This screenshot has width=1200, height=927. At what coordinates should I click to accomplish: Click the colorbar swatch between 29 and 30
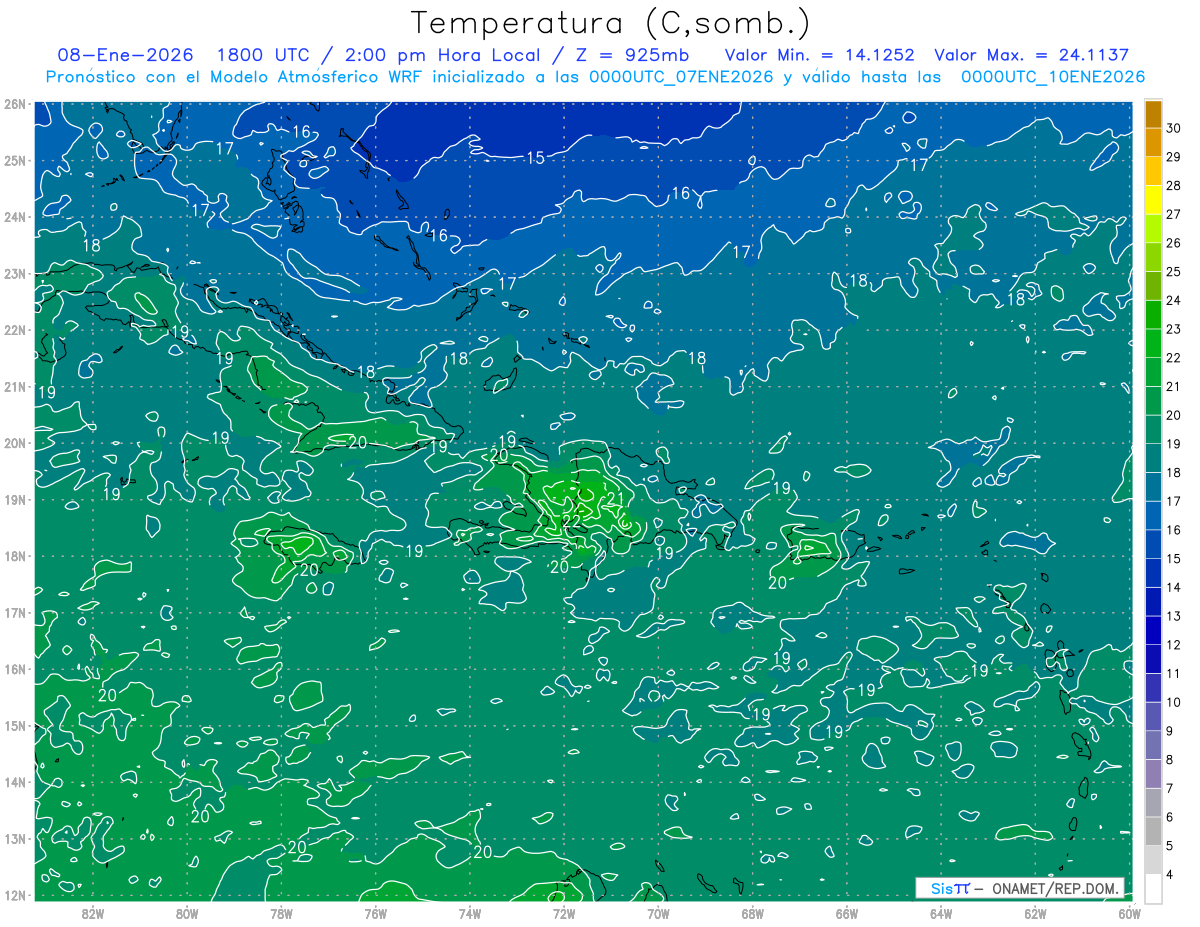pos(1153,142)
